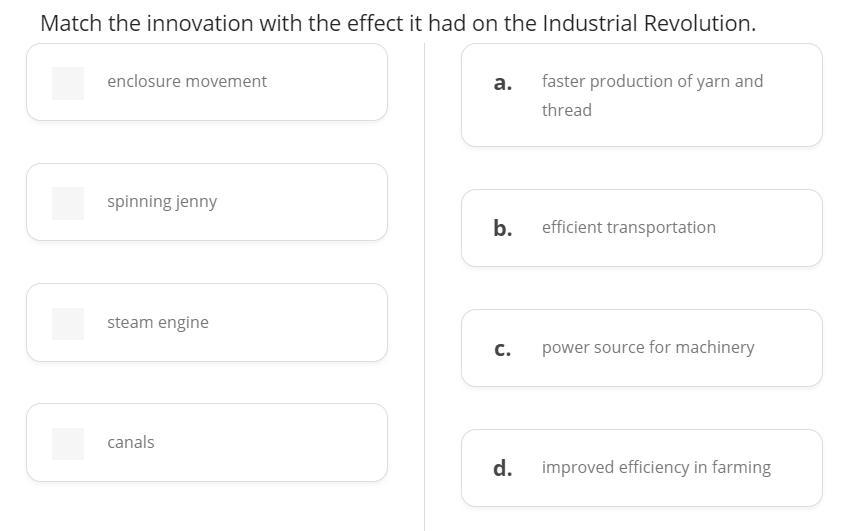Click the blank box beside enclosure movement

(68, 83)
